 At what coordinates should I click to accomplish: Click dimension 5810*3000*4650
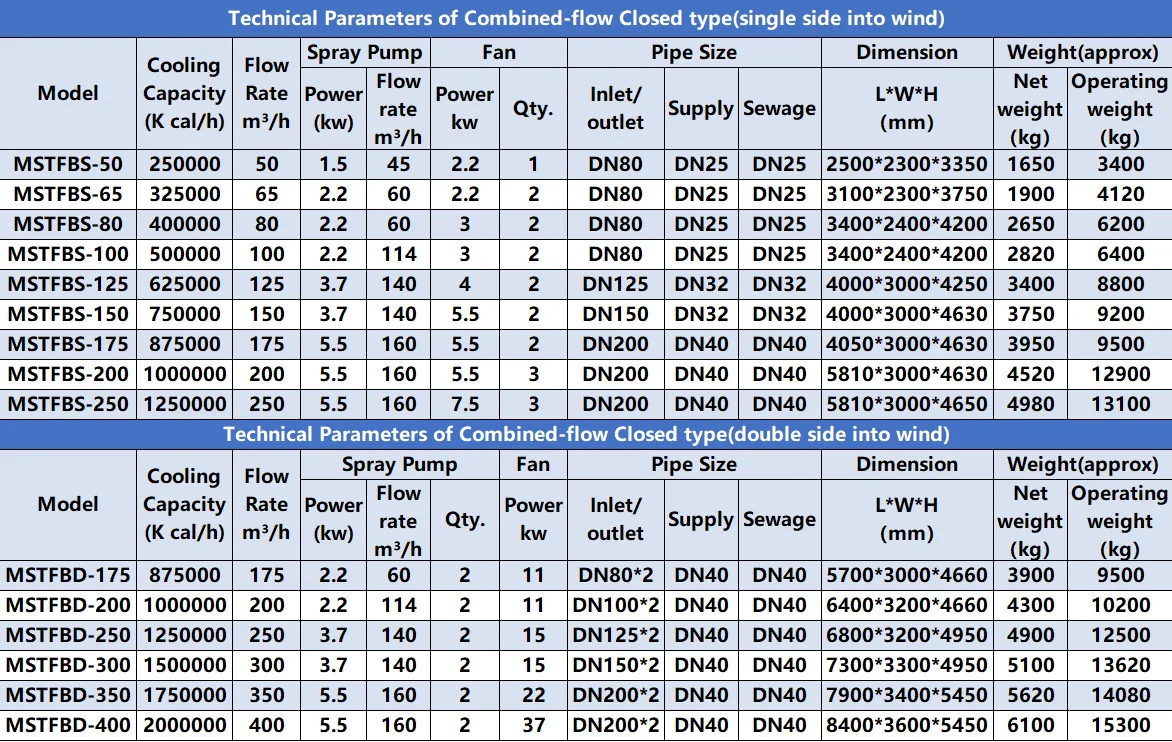coord(907,404)
